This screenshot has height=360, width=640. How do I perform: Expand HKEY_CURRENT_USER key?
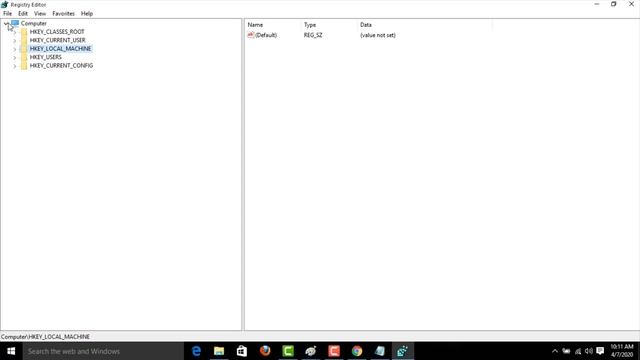(x=15, y=40)
